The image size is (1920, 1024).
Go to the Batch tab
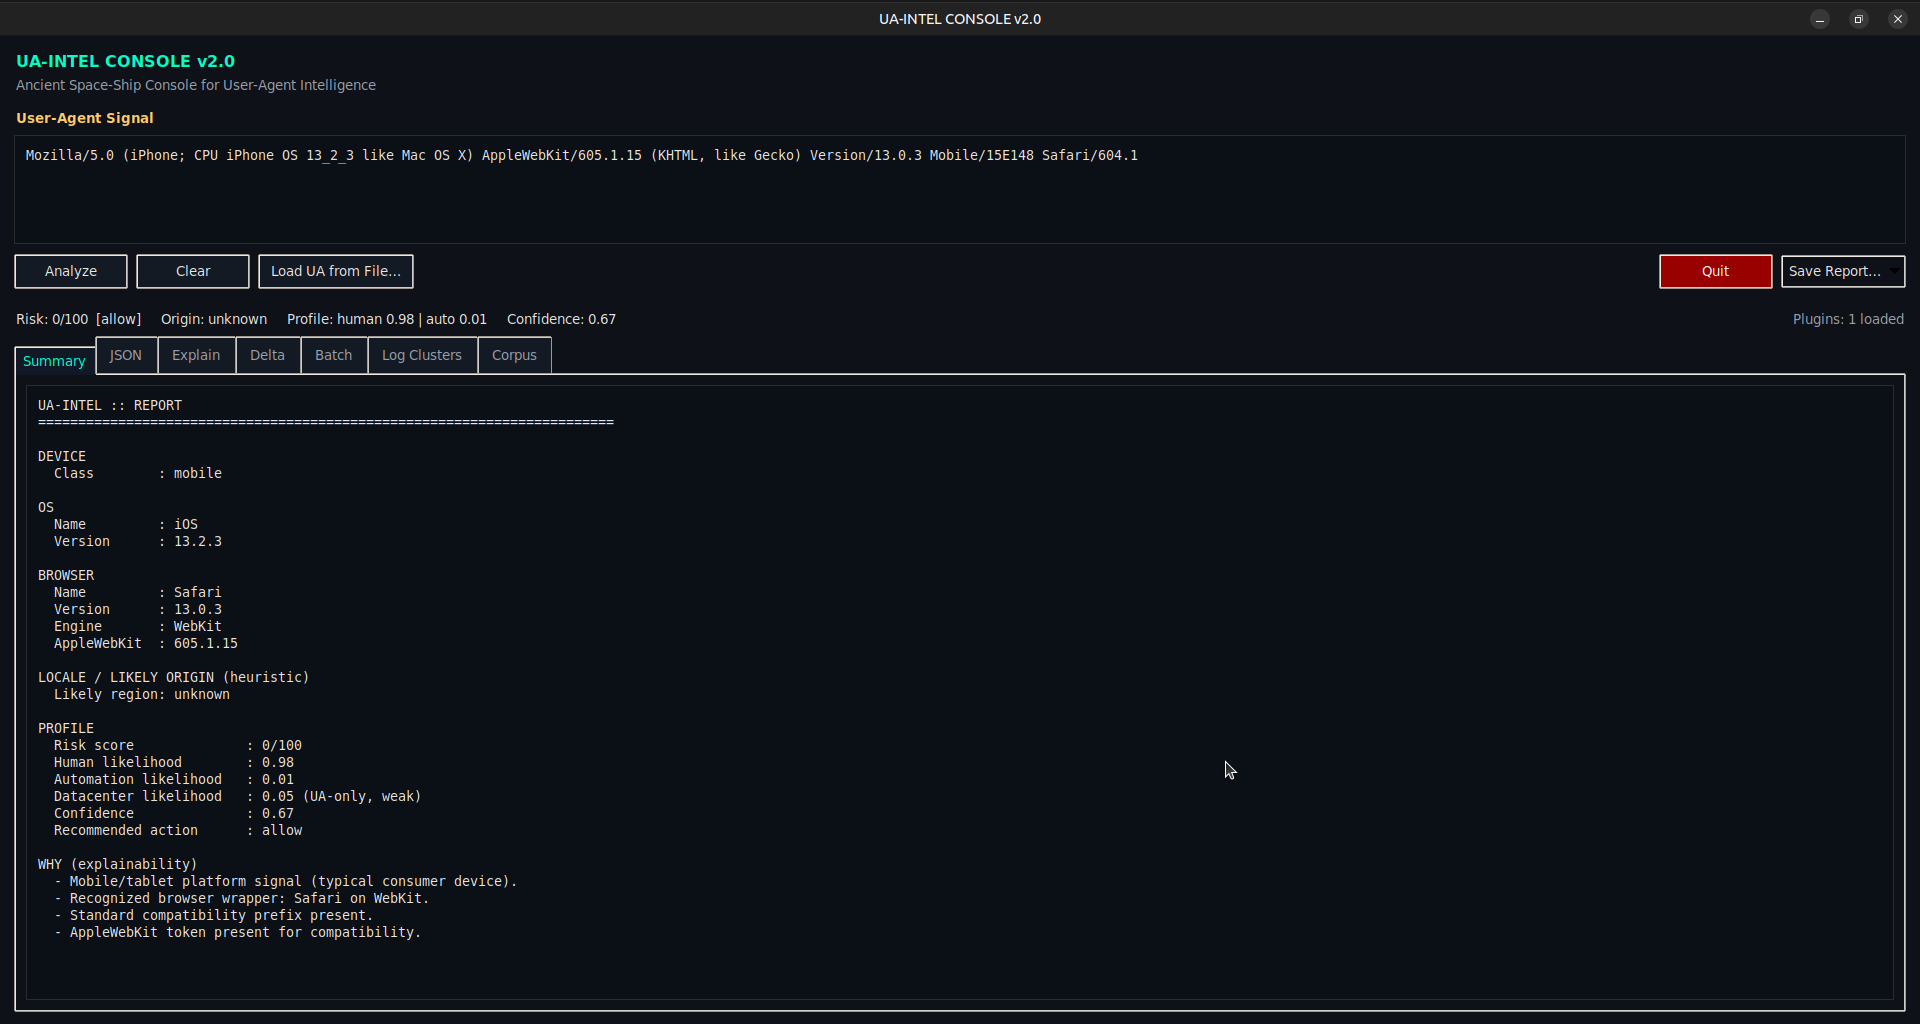(x=333, y=355)
